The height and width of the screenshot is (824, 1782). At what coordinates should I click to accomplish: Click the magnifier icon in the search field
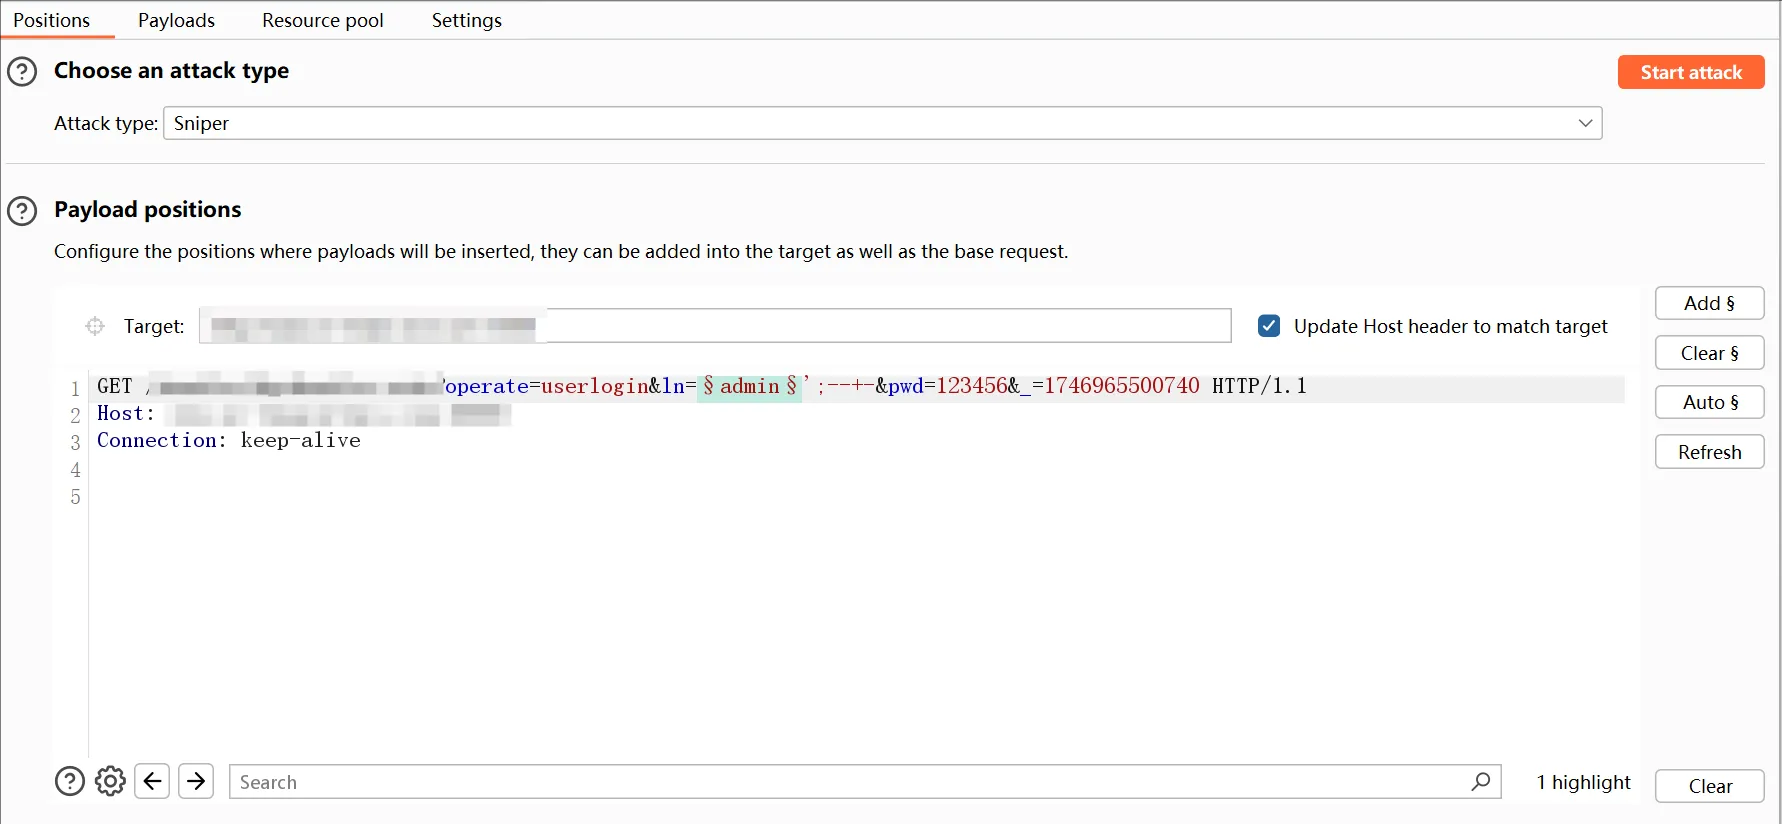tap(1481, 781)
